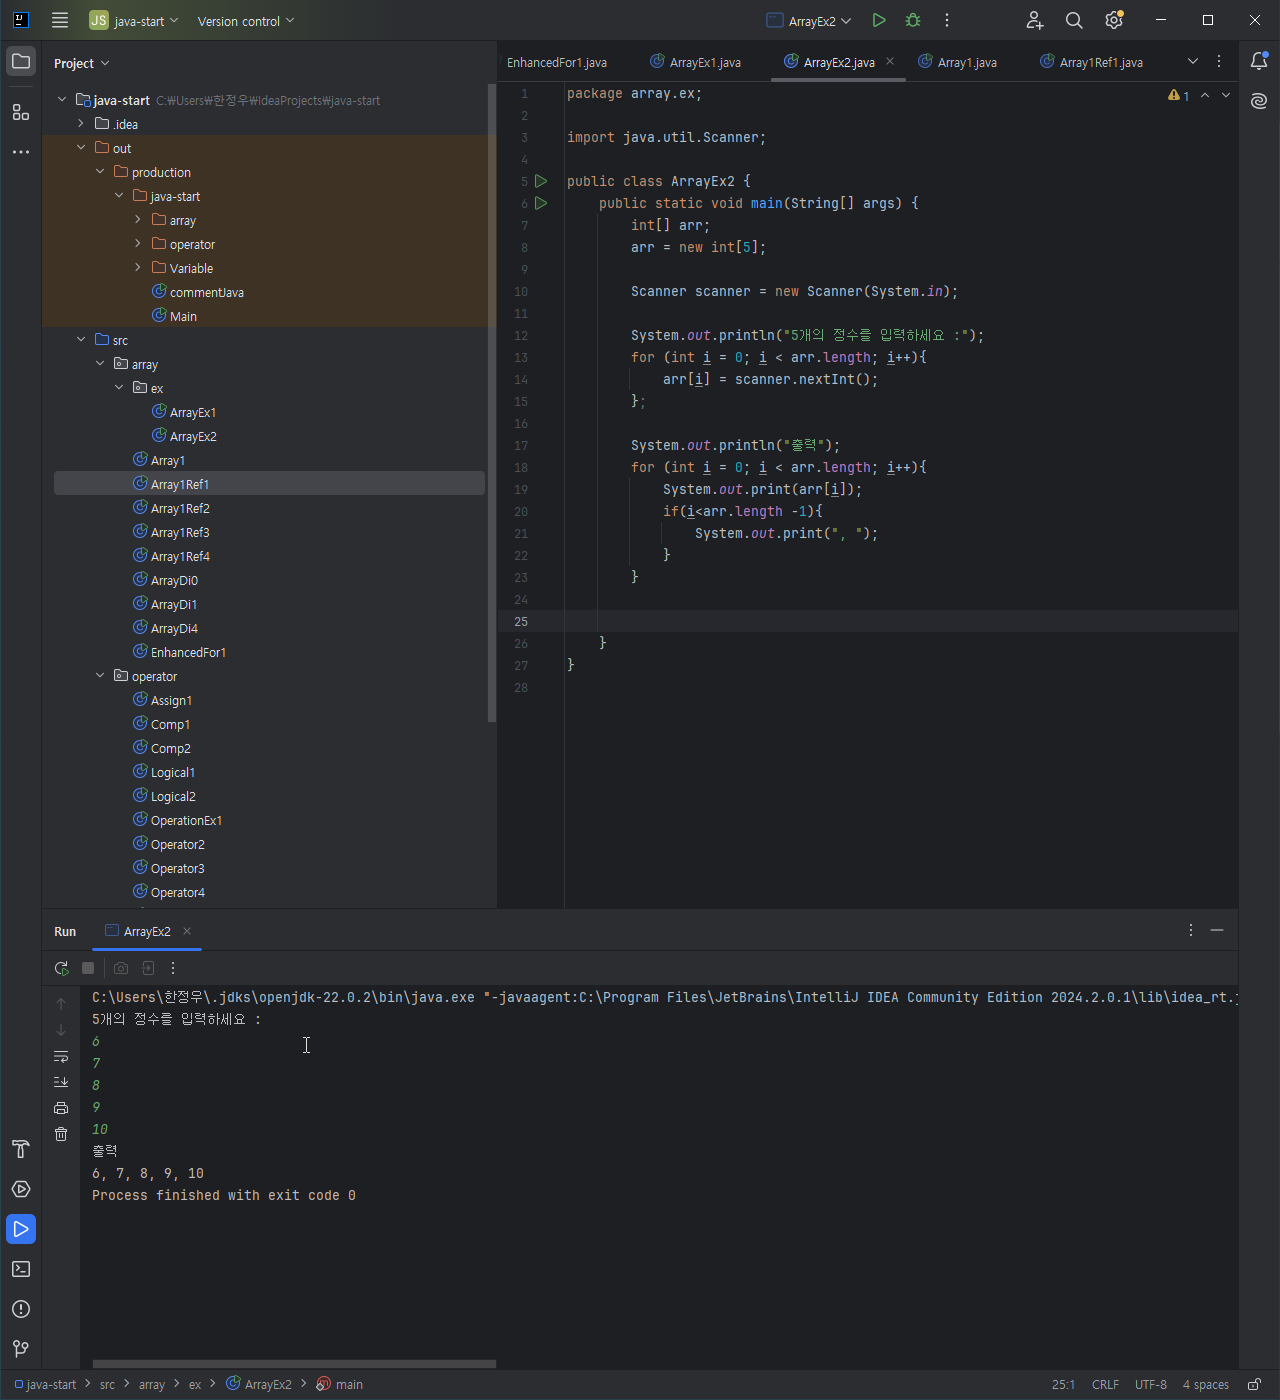1280x1400 pixels.
Task: Rerun ArrayEx2 in Run panel
Action: [61, 968]
